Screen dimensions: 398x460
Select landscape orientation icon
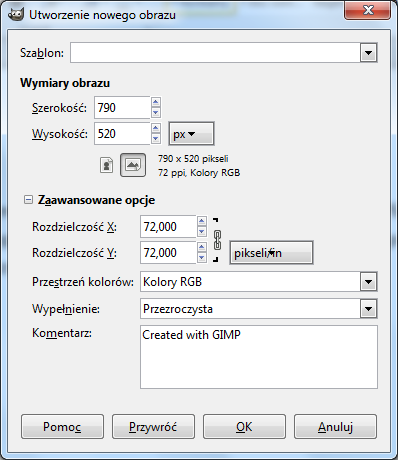(x=133, y=165)
